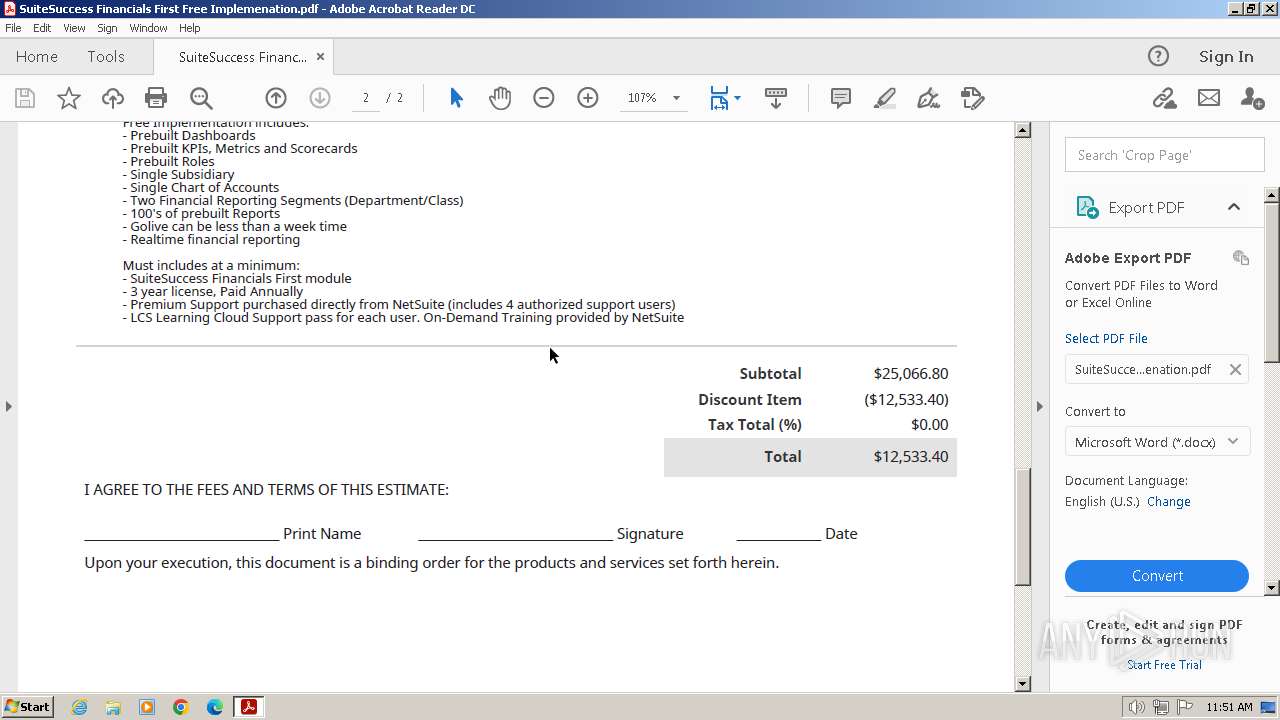Viewport: 1280px width, 720px height.
Task: Click the Total amount $12,533.40
Action: point(910,456)
